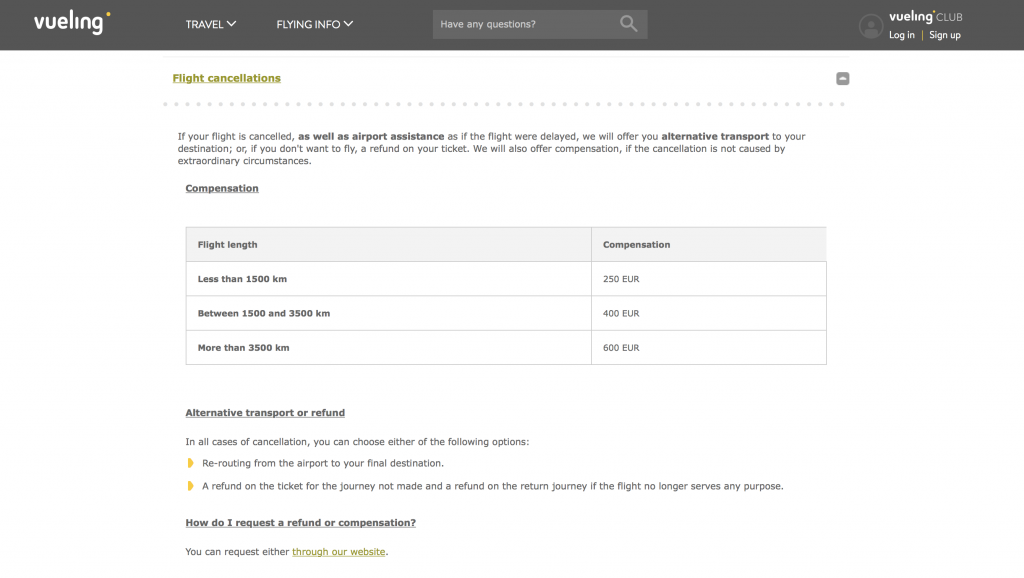The image size is (1024, 578).
Task: Click the Vueling Club logo
Action: pyautogui.click(x=925, y=16)
